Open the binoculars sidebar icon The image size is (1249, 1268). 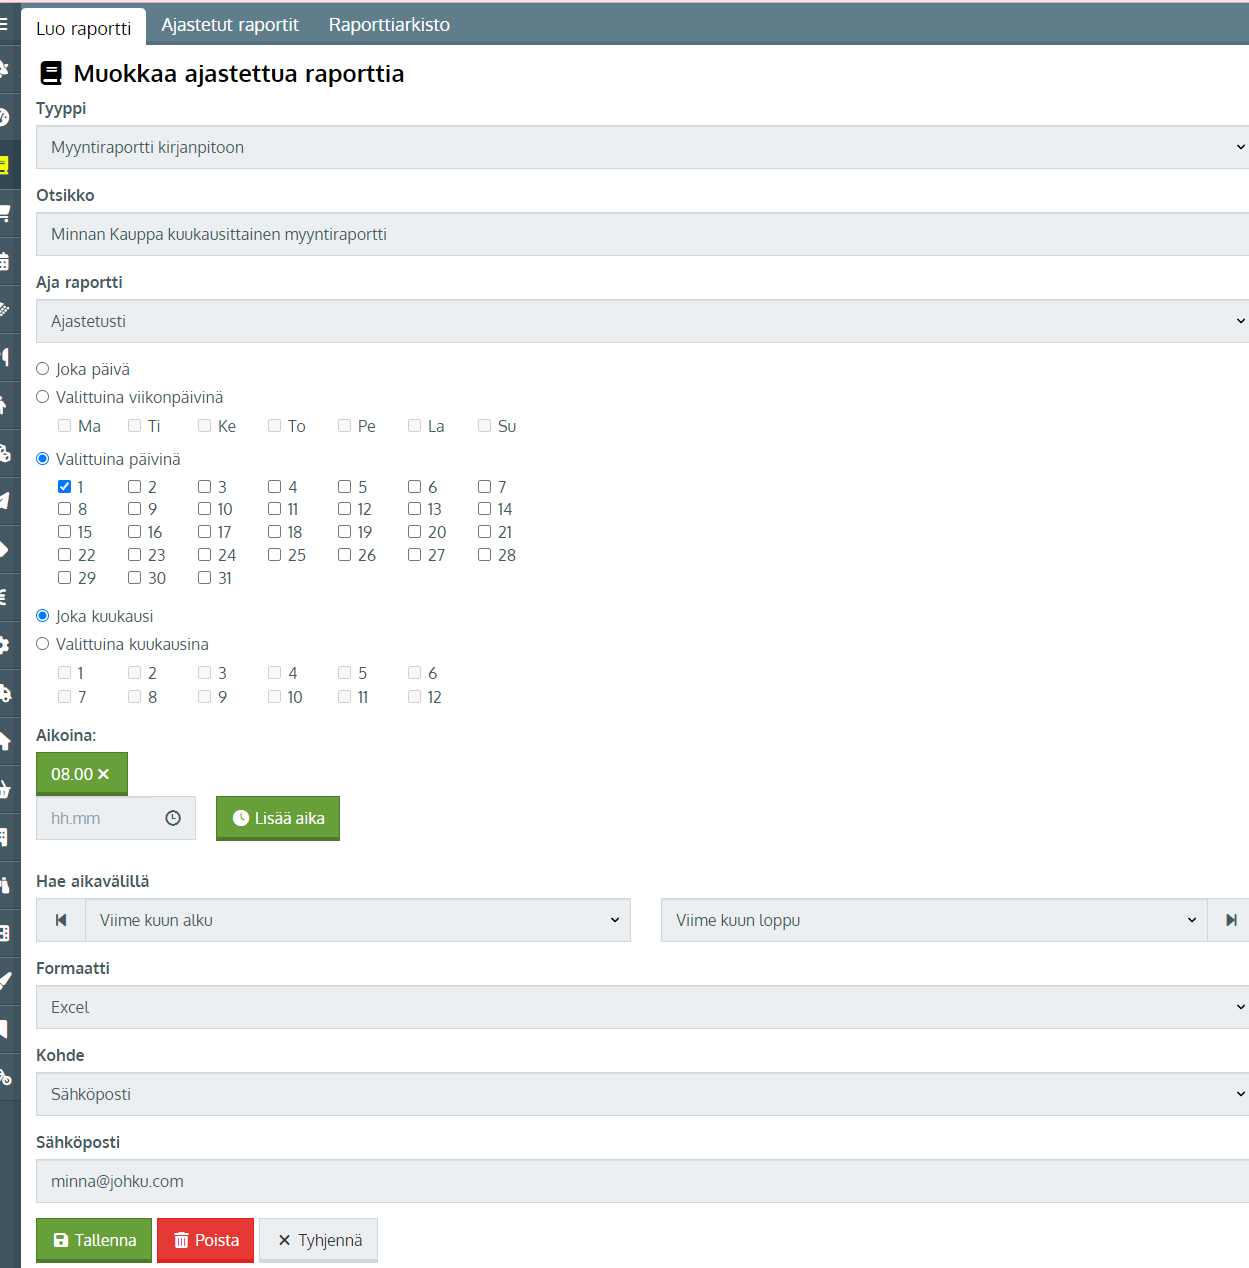point(4,885)
